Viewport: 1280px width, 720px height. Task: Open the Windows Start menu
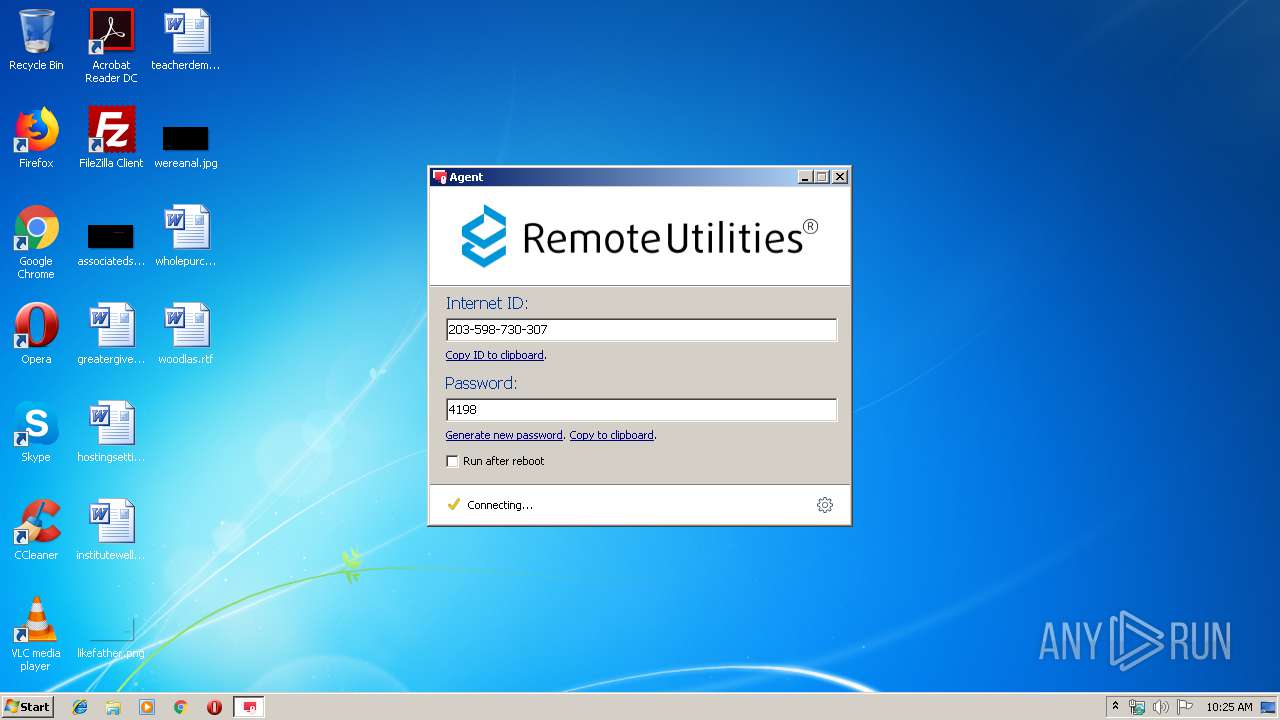click(27, 707)
